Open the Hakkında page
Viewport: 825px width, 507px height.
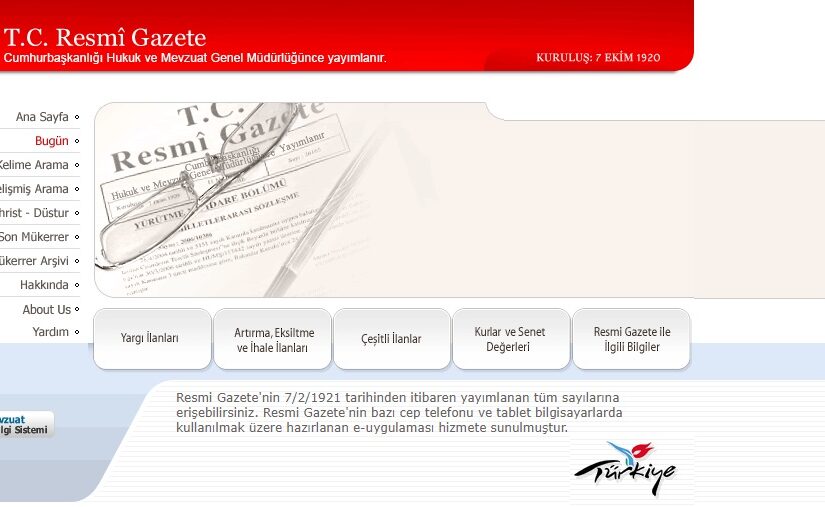pyautogui.click(x=44, y=285)
